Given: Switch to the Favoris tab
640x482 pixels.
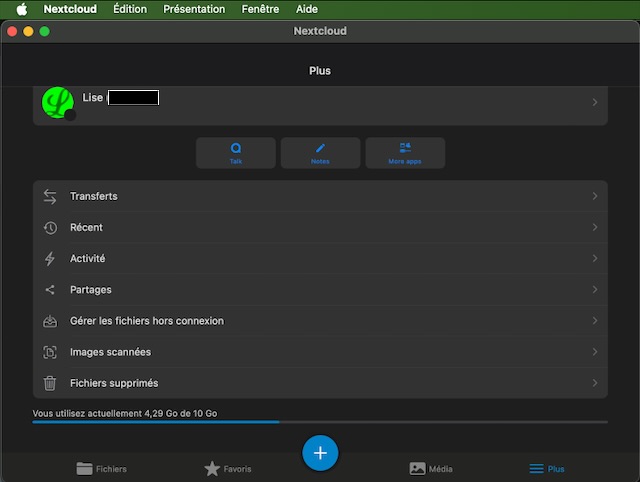Looking at the screenshot, I should [x=228, y=468].
